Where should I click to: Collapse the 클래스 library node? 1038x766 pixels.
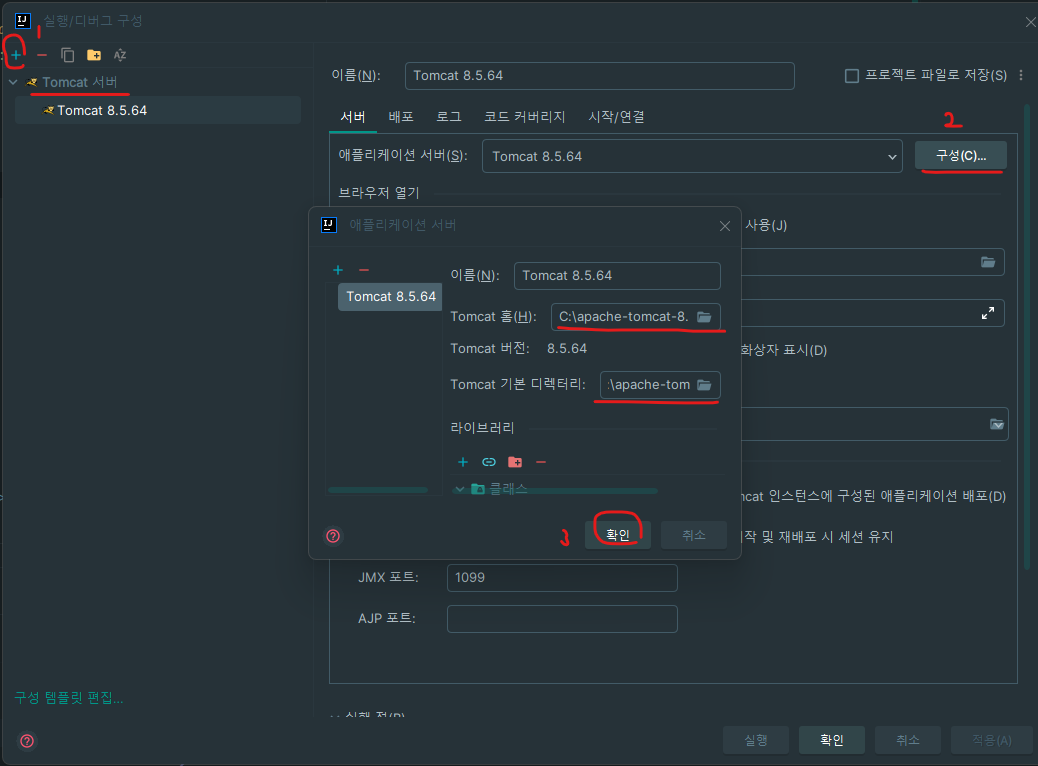pyautogui.click(x=459, y=489)
